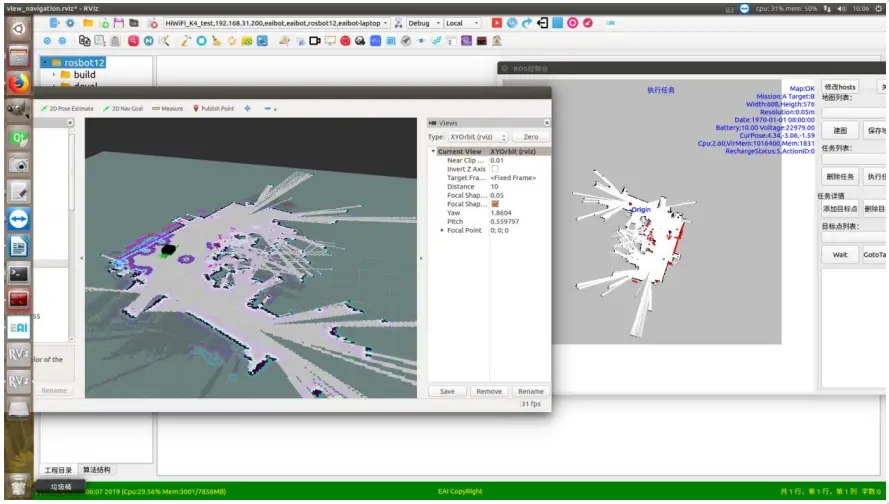Switch to the 工程目录 tab
The height and width of the screenshot is (504, 889).
(59, 469)
